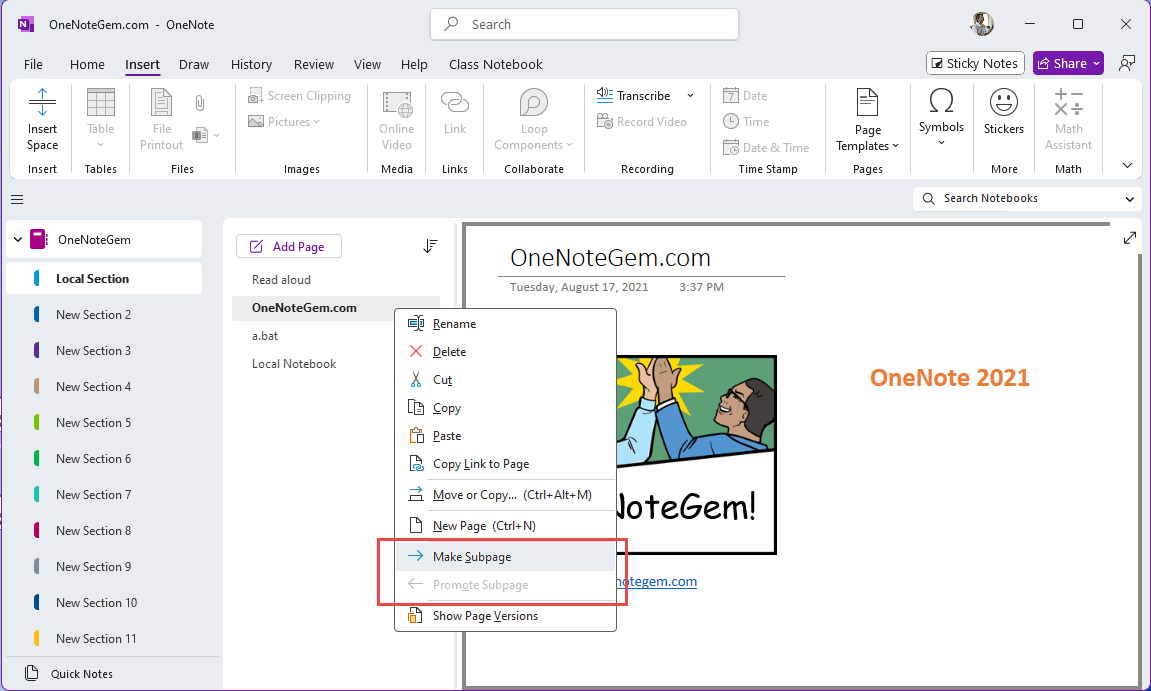Choose Move or Copy menu item
The height and width of the screenshot is (691, 1151).
pyautogui.click(x=505, y=495)
